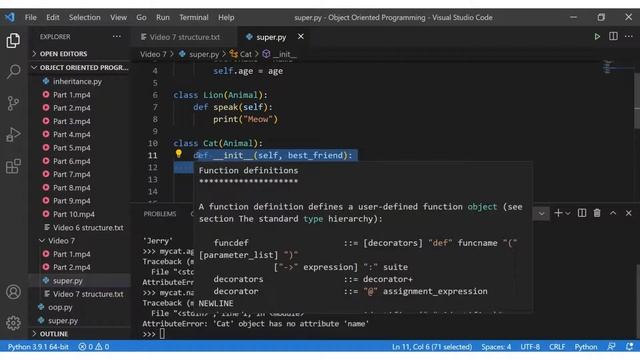Click the VS Code logo icon
The width and height of the screenshot is (640, 360).
click(10, 17)
